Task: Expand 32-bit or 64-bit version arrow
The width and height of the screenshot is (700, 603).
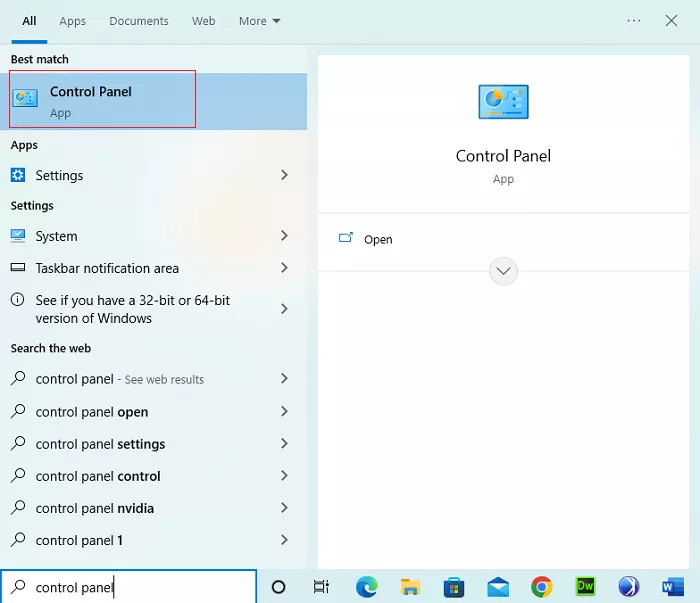Action: (x=284, y=308)
